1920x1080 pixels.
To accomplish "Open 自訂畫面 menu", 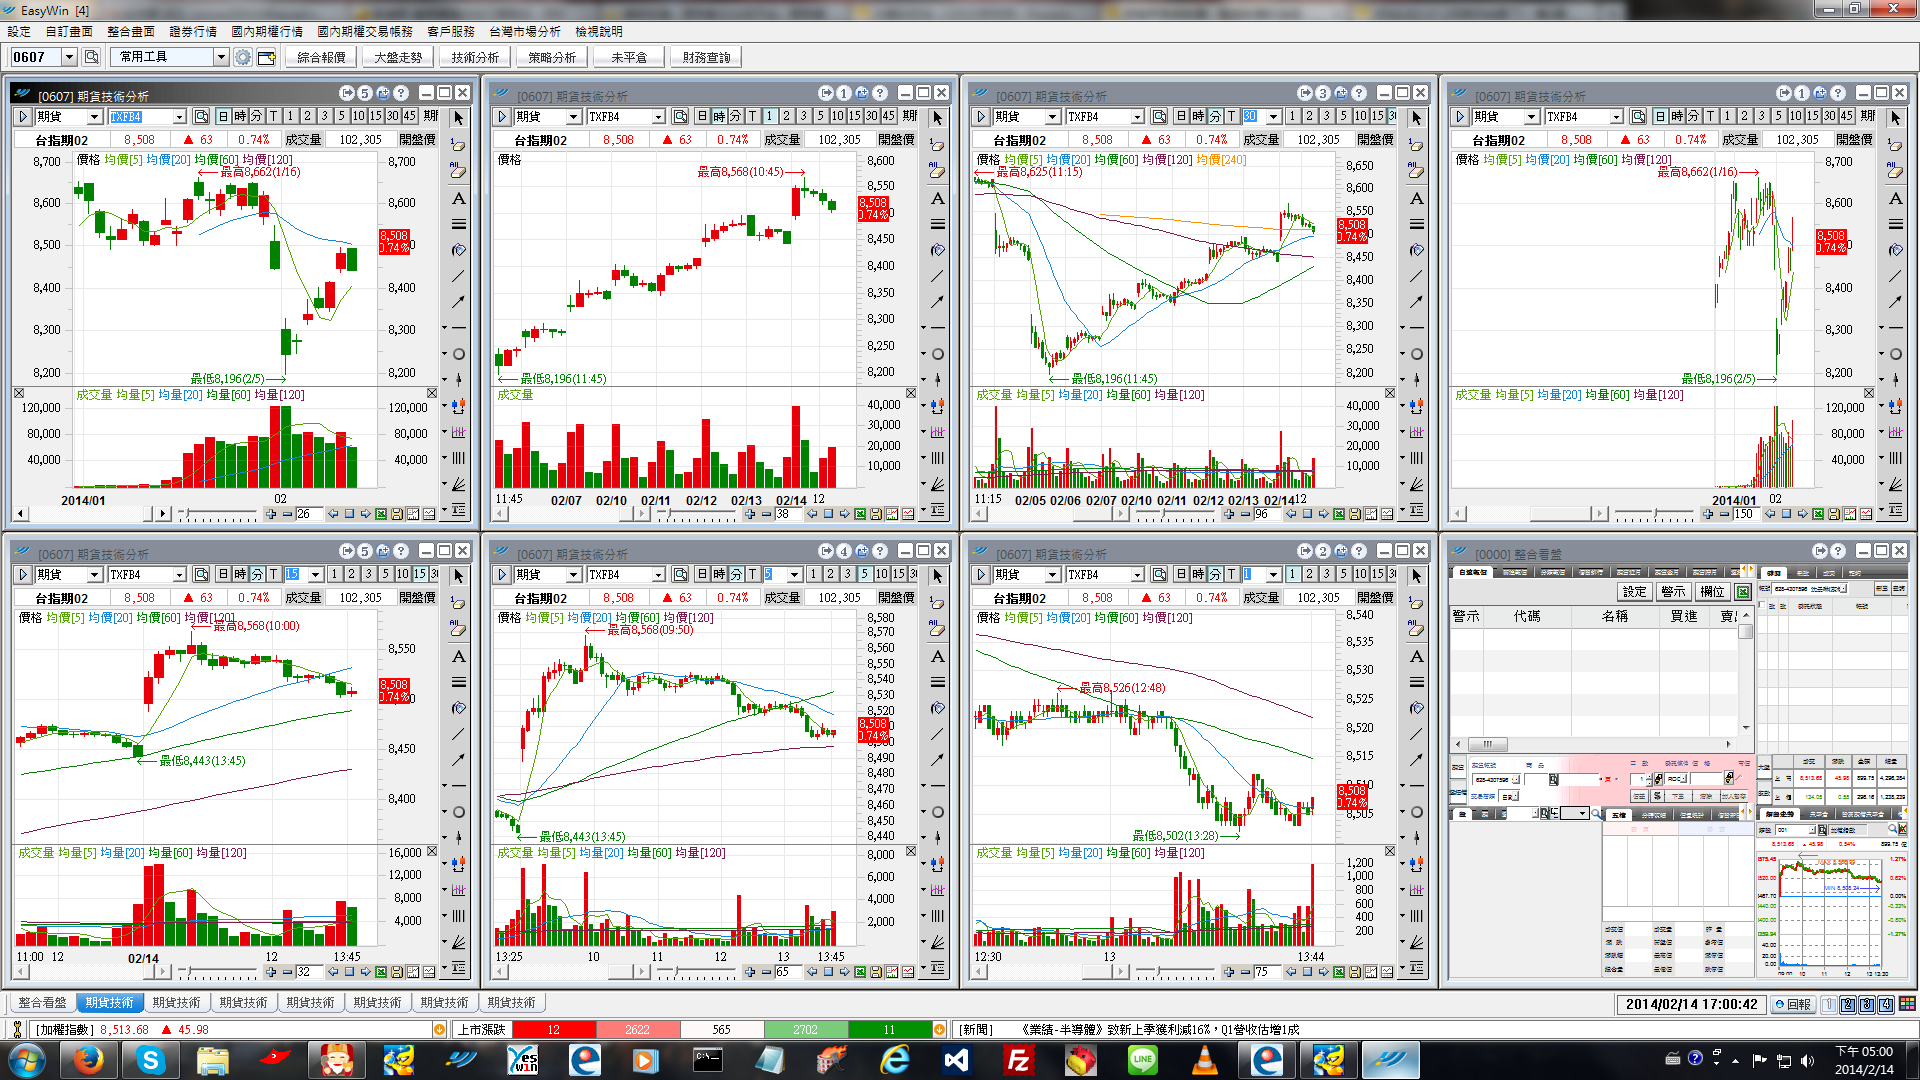I will pos(69,32).
